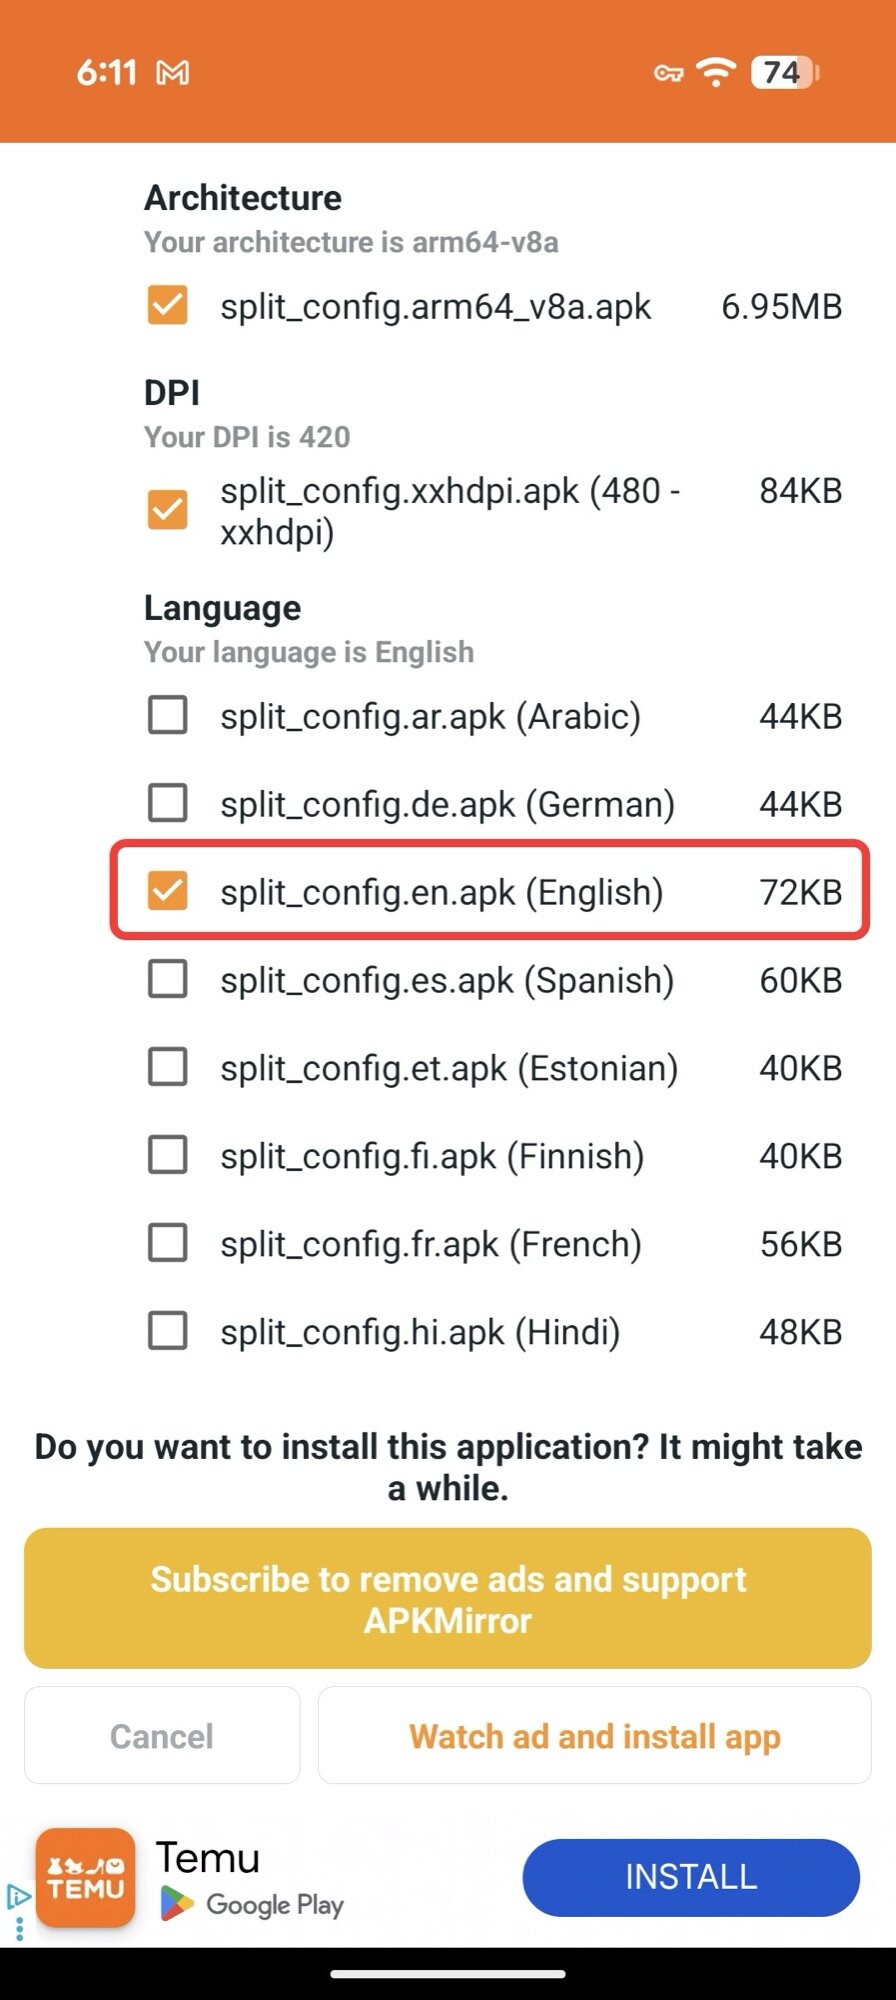Check the French split_config.fr.apk box
This screenshot has width=896, height=2000.
(168, 1243)
